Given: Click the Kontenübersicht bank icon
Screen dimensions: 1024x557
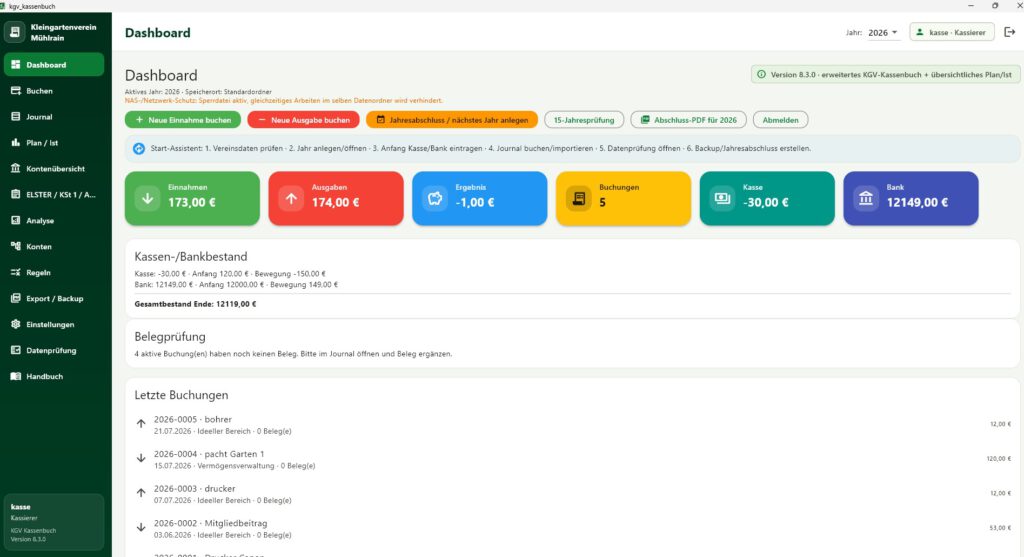Looking at the screenshot, I should pyautogui.click(x=16, y=168).
